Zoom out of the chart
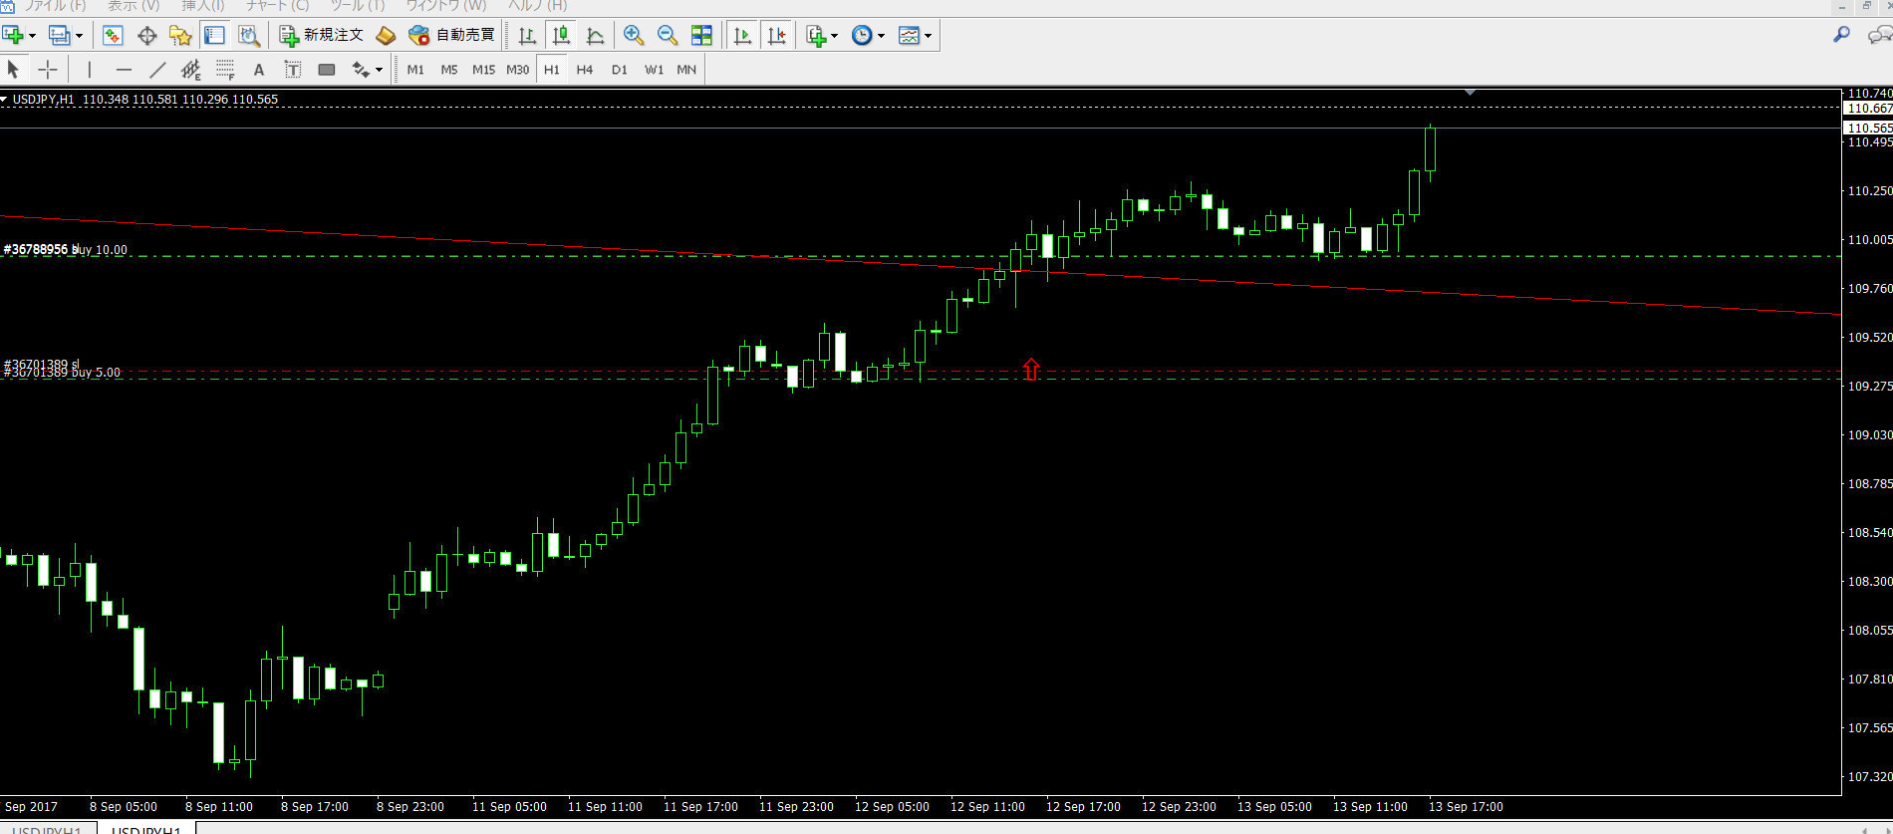The image size is (1893, 834). [x=667, y=35]
